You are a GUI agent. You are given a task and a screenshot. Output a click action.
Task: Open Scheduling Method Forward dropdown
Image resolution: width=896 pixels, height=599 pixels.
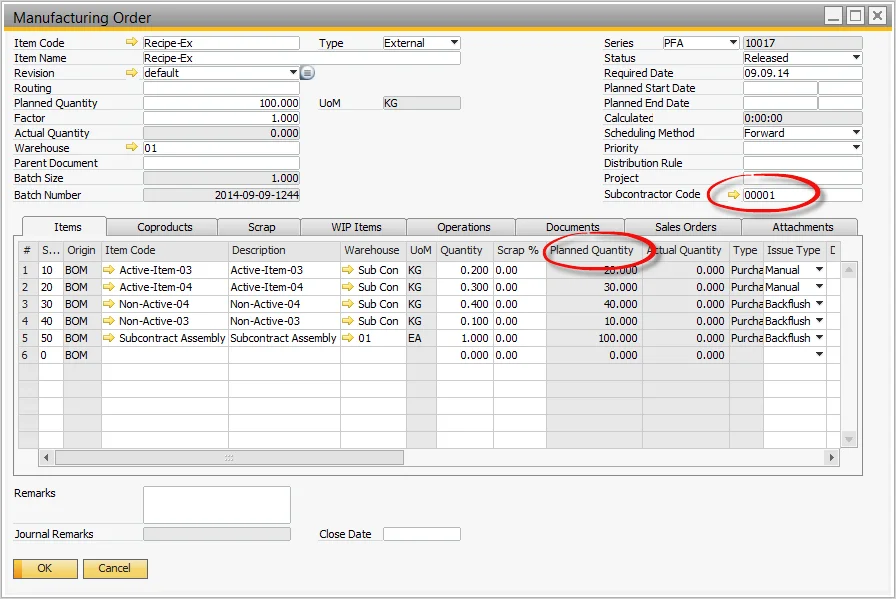(x=856, y=133)
